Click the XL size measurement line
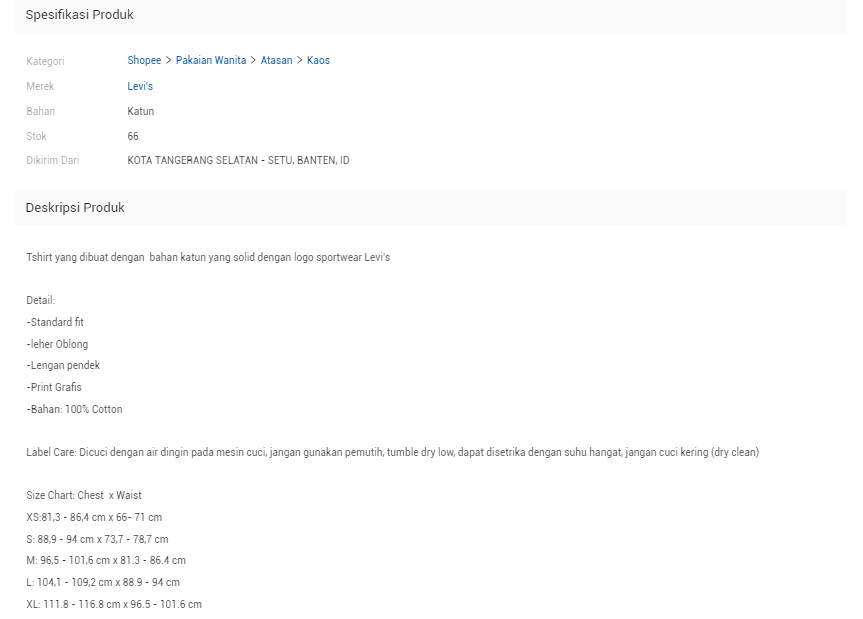This screenshot has width=863, height=619. 114,604
